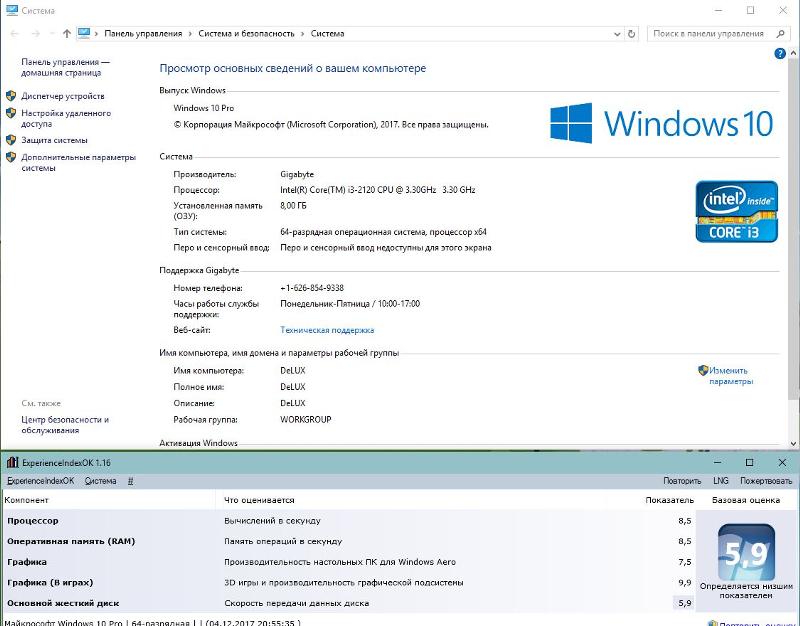
Task: Click shield icon beside Дополнительные параметры системы
Action: click(11, 157)
